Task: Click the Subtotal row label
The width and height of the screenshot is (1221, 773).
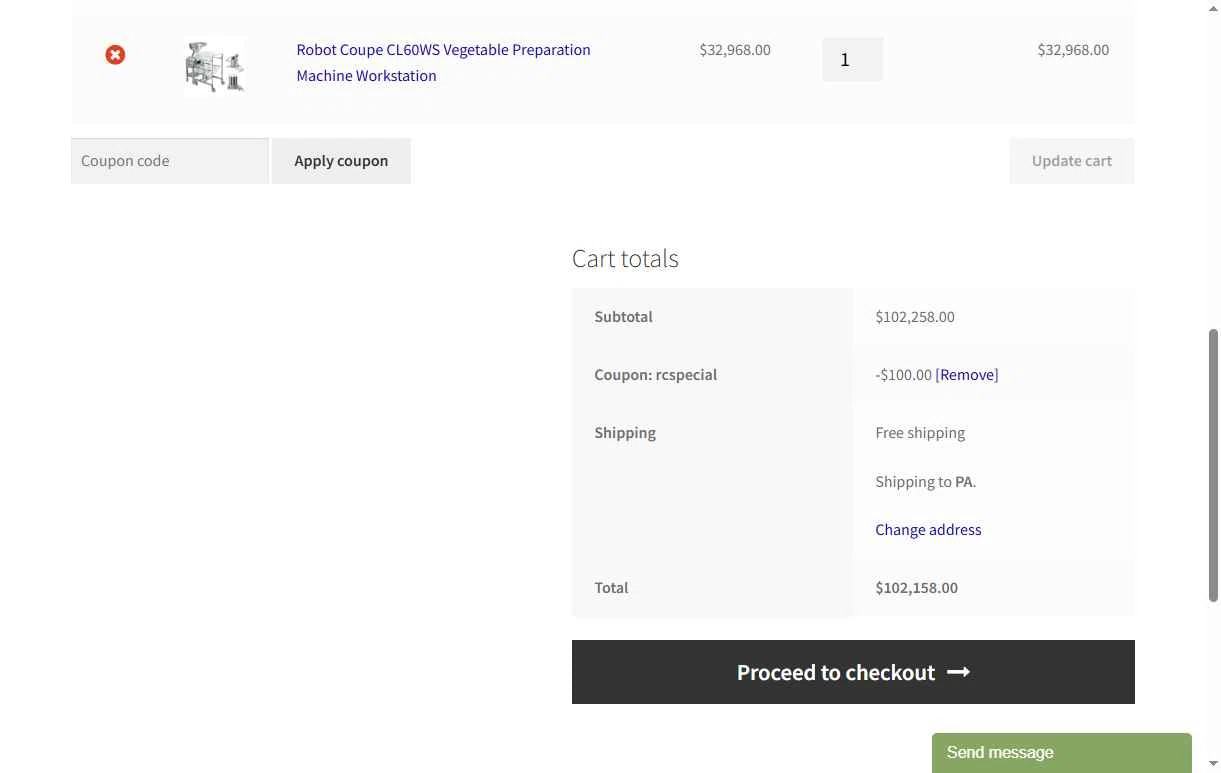Action: [623, 317]
